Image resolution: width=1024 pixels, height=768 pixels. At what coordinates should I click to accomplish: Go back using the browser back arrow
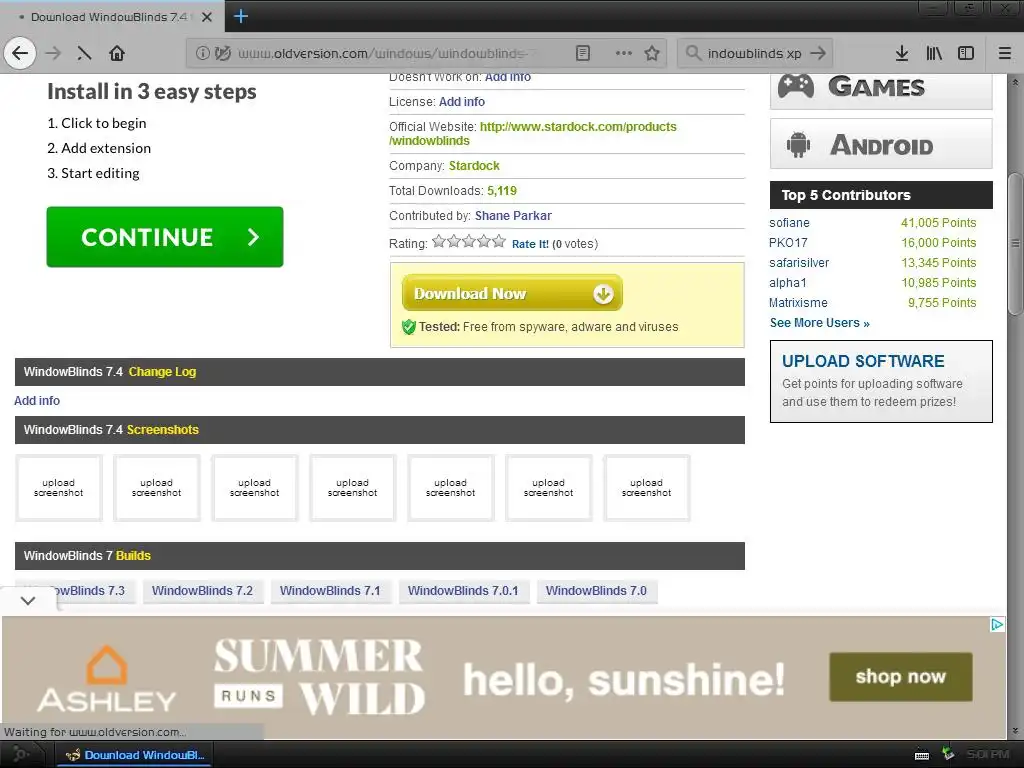coord(20,53)
